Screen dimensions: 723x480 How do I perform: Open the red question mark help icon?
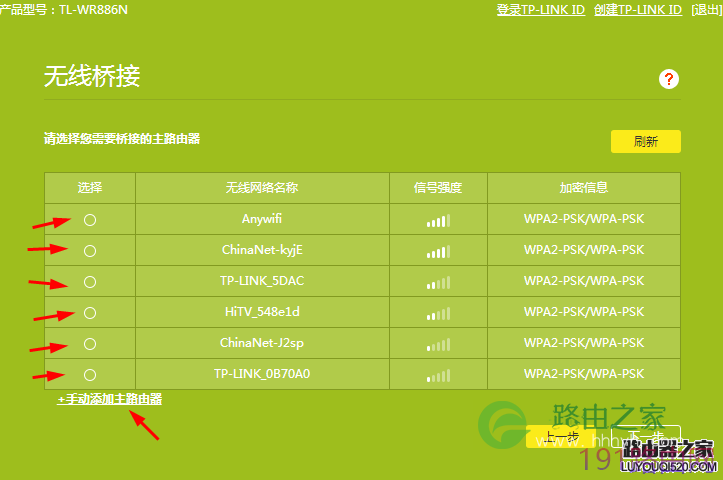(x=669, y=79)
